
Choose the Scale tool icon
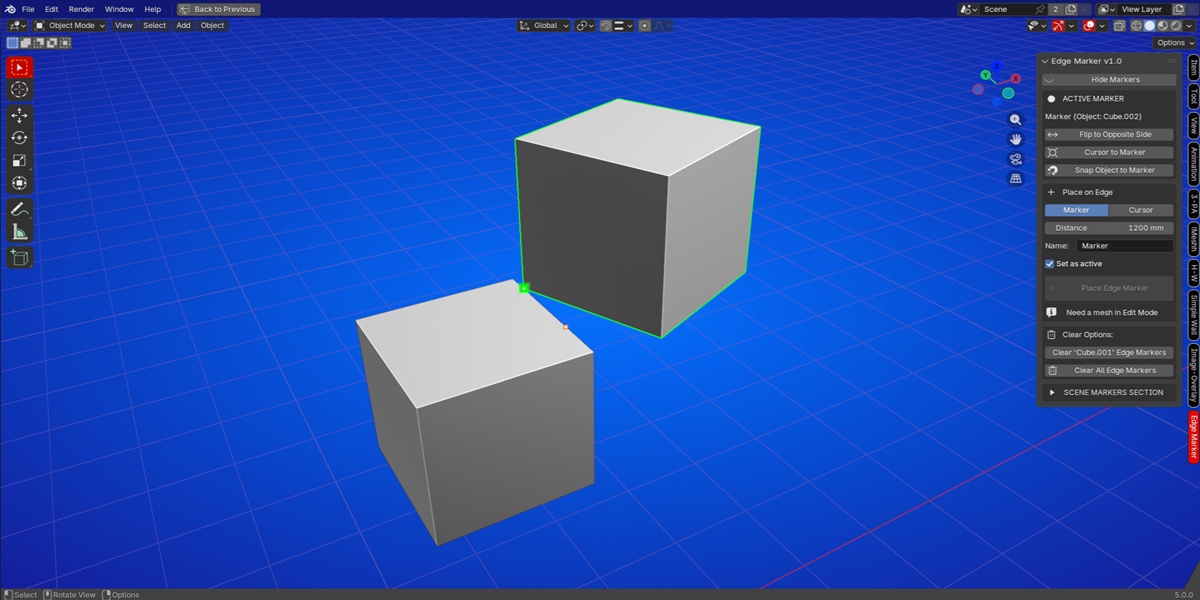(19, 160)
